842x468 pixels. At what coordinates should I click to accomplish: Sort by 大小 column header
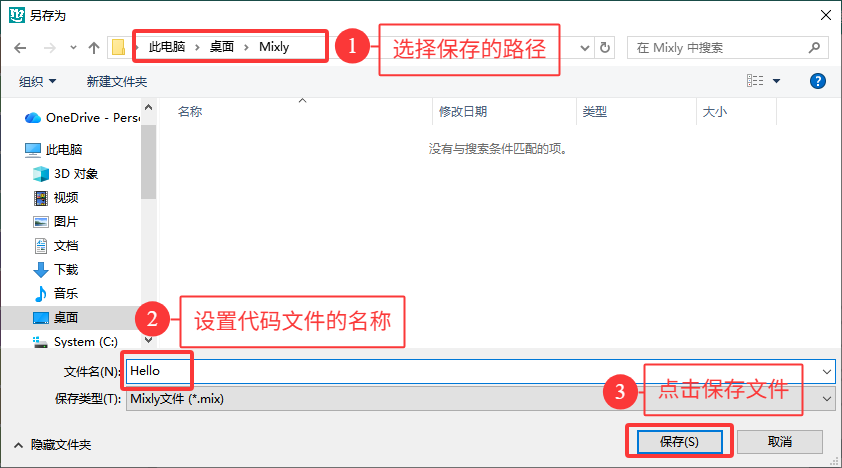715,112
